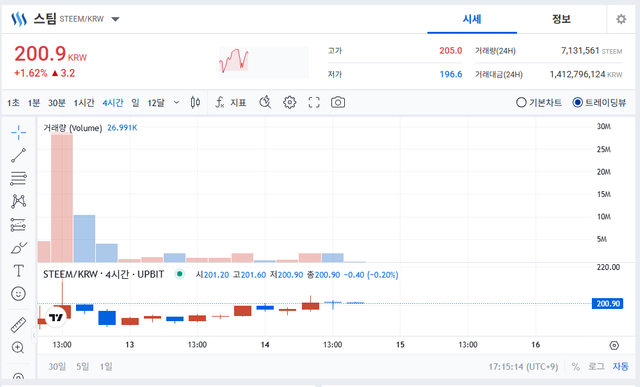
Task: Open the emoji icons tool
Action: [x=18, y=294]
